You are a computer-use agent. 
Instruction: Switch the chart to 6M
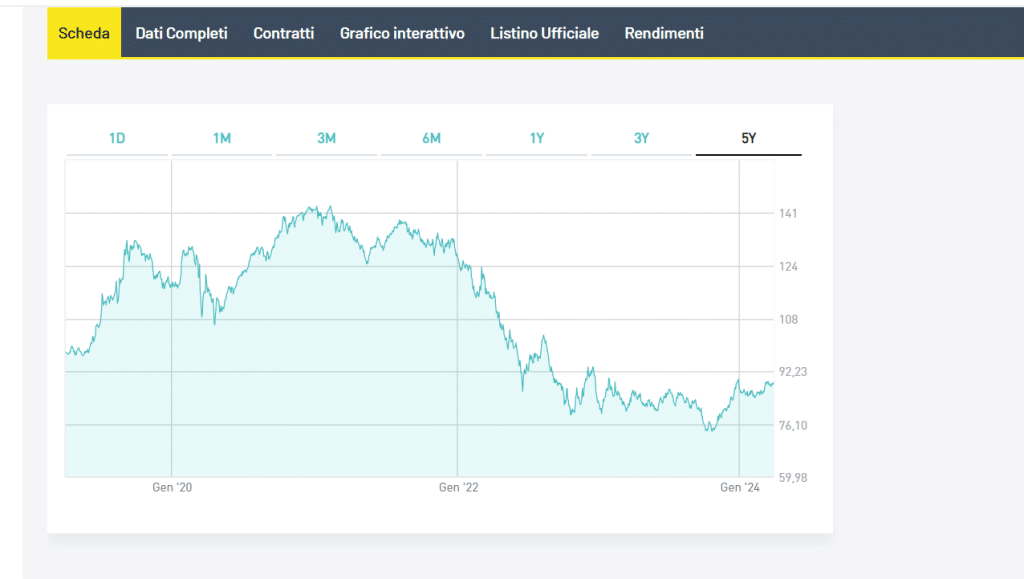(431, 138)
